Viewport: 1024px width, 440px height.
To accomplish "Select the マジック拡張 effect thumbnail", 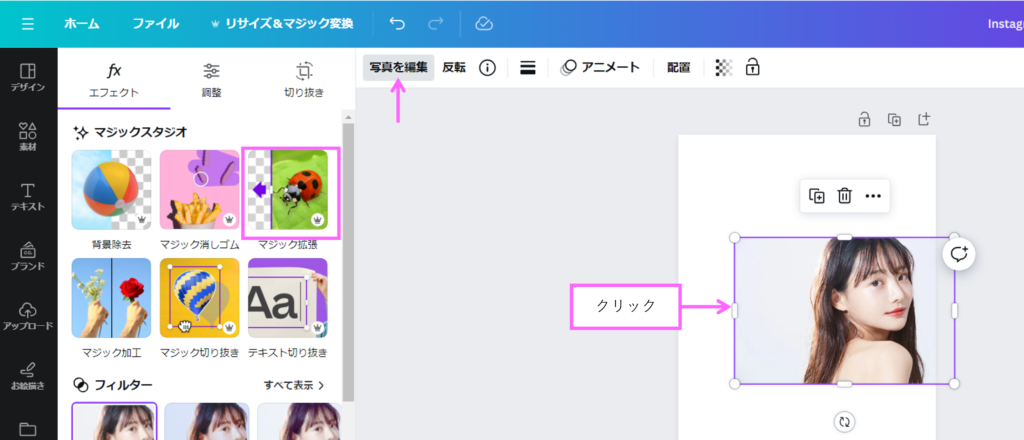I will (x=292, y=193).
